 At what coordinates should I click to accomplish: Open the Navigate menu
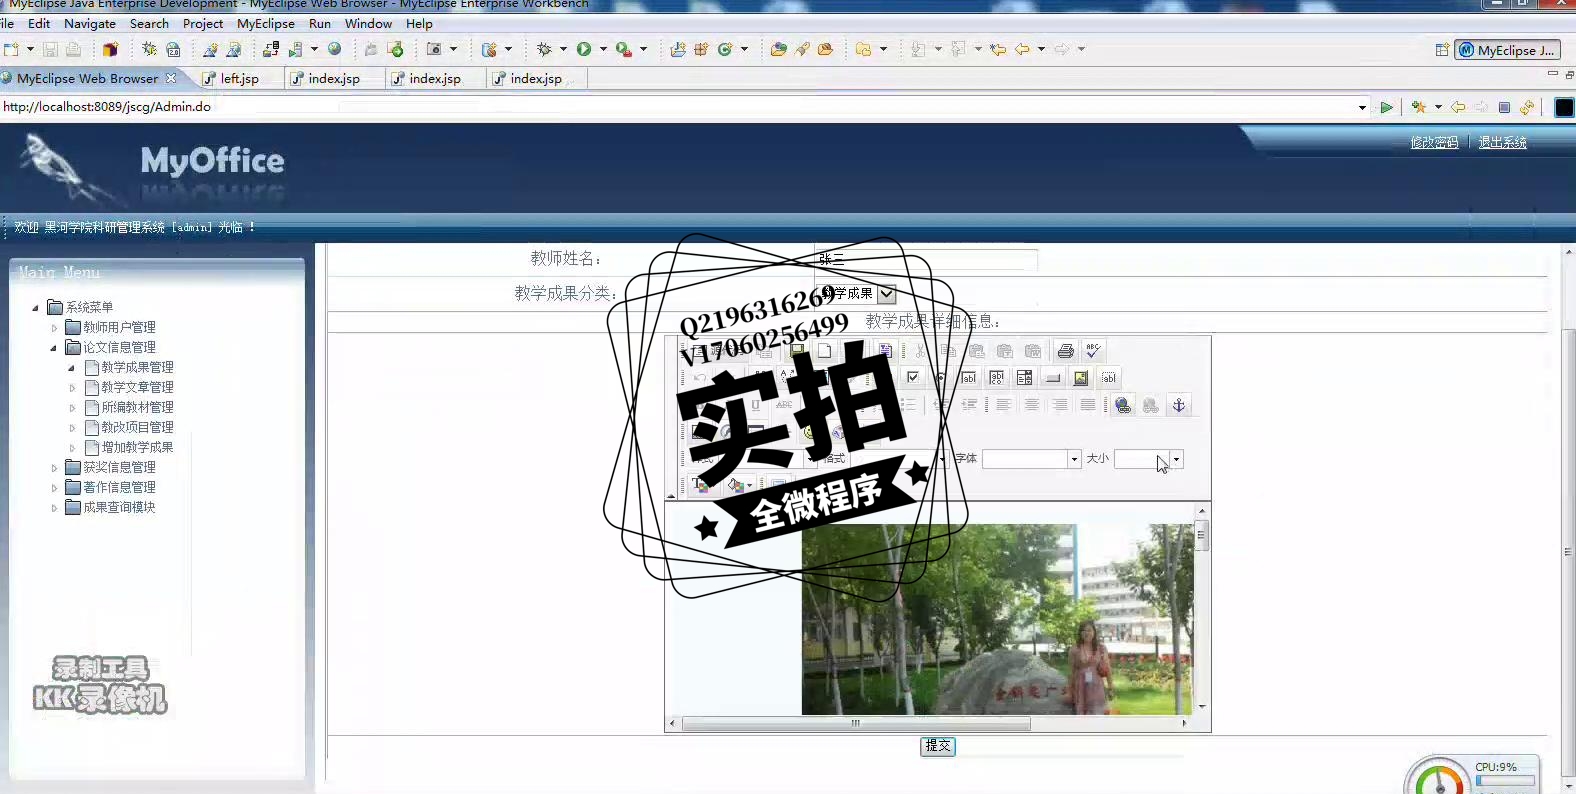tap(90, 23)
